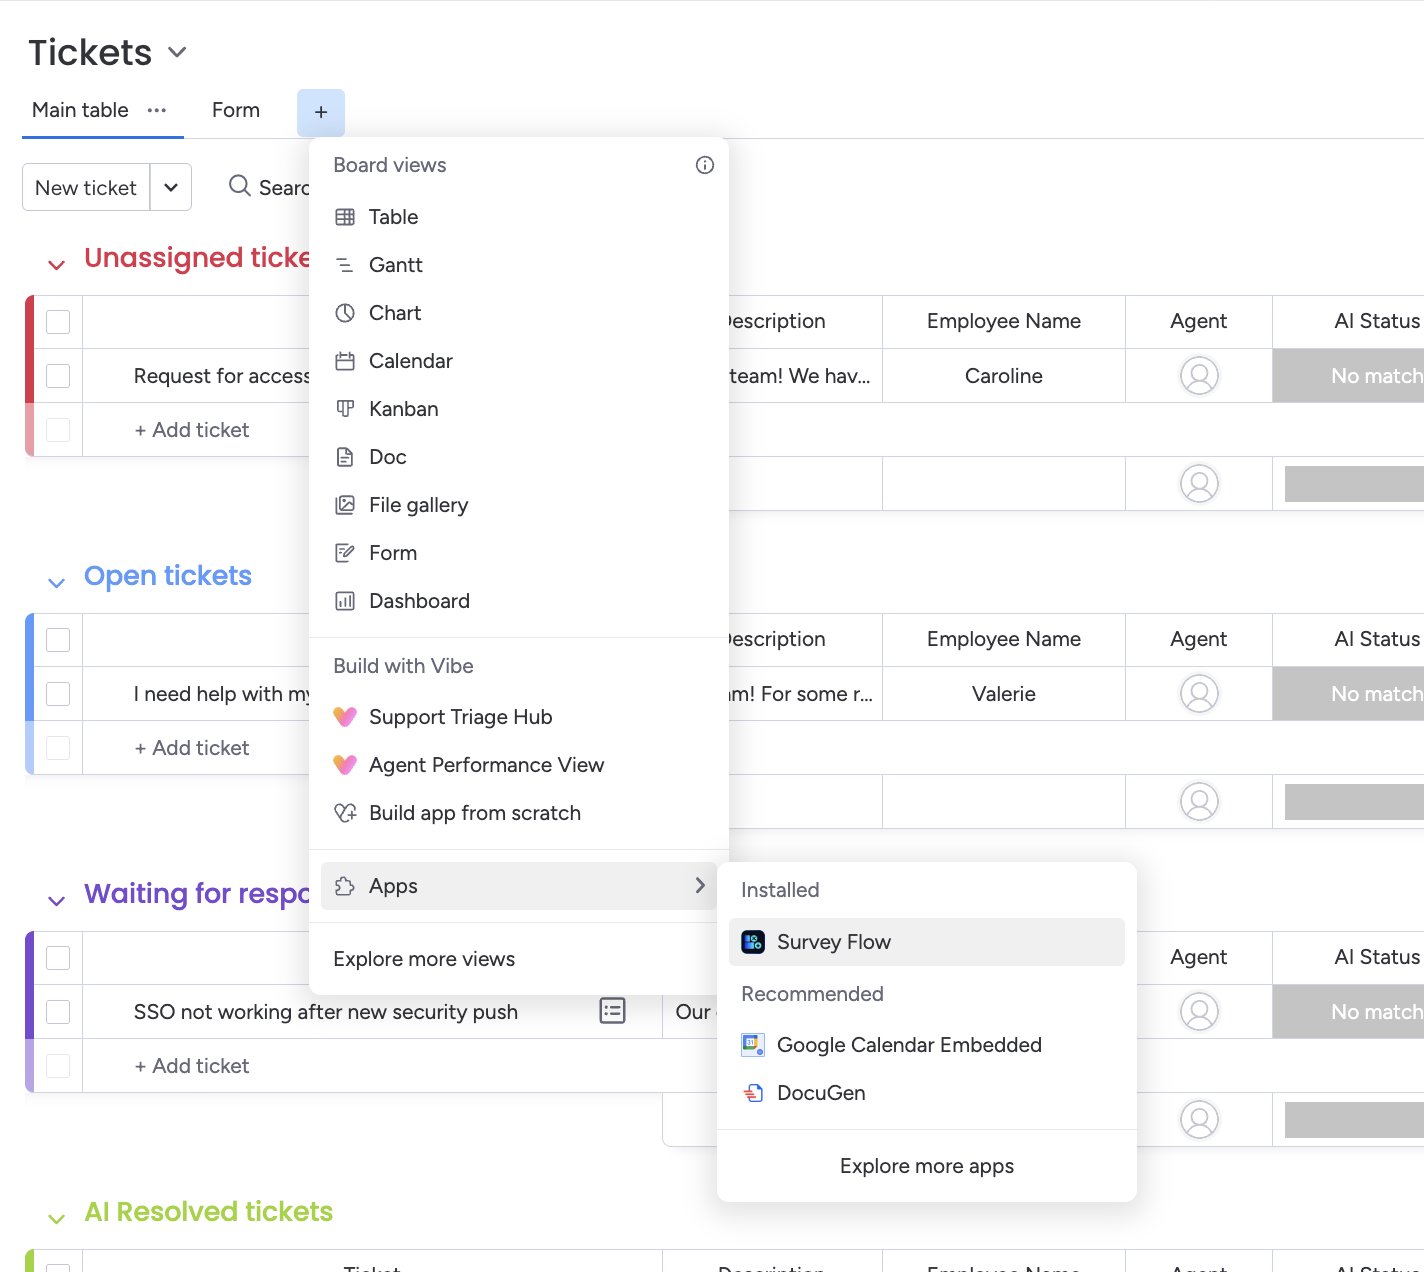Switch to the Form tab

coord(236,110)
